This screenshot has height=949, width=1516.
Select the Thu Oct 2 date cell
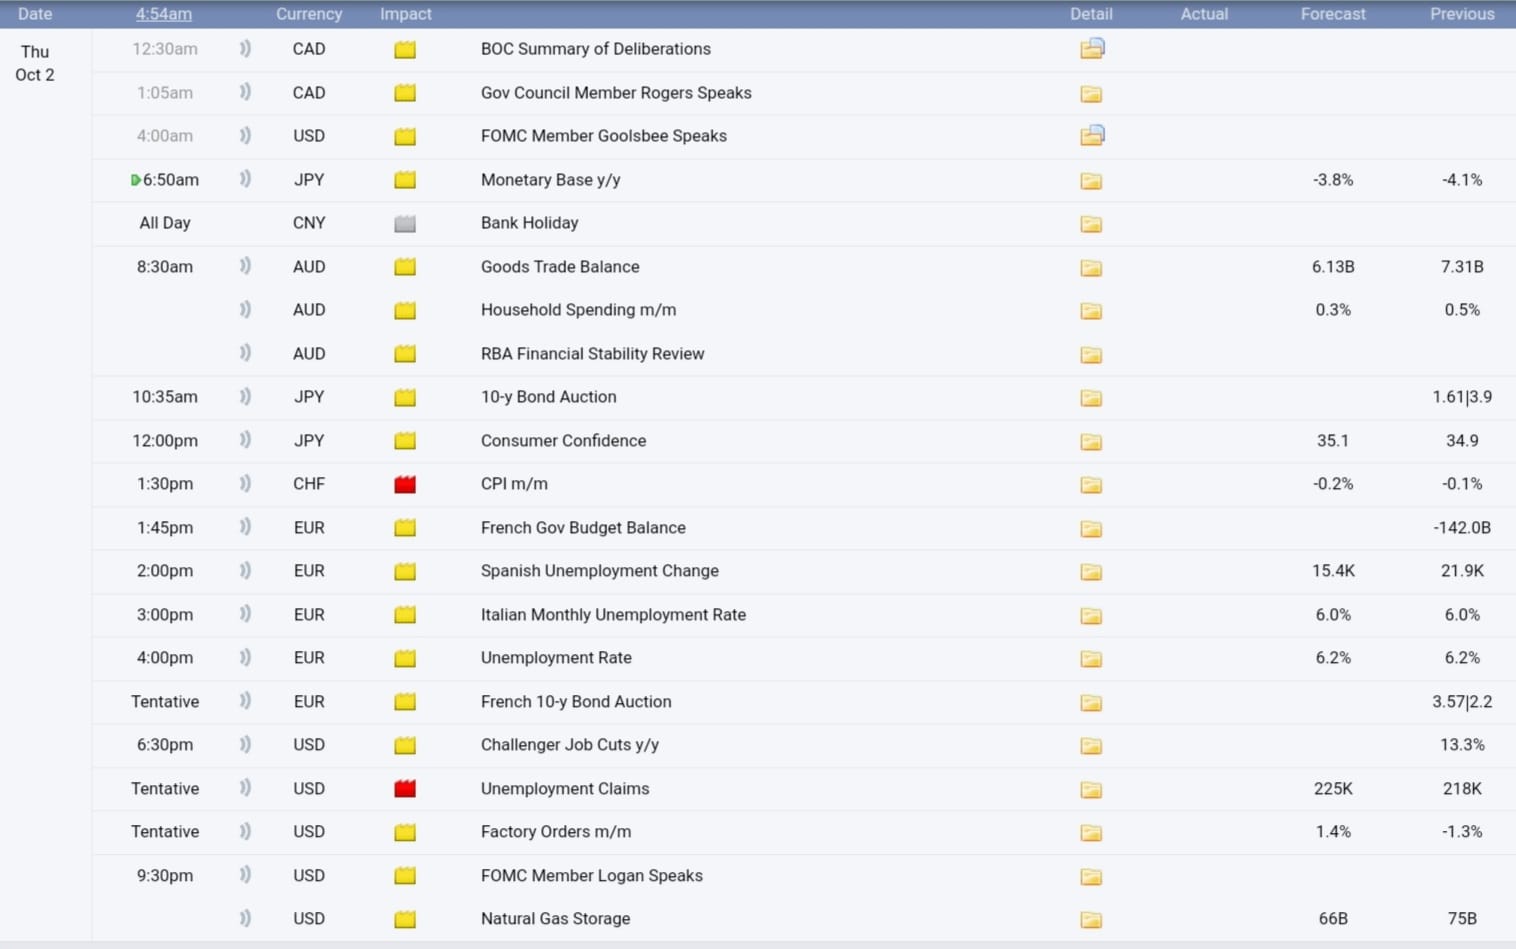point(35,63)
